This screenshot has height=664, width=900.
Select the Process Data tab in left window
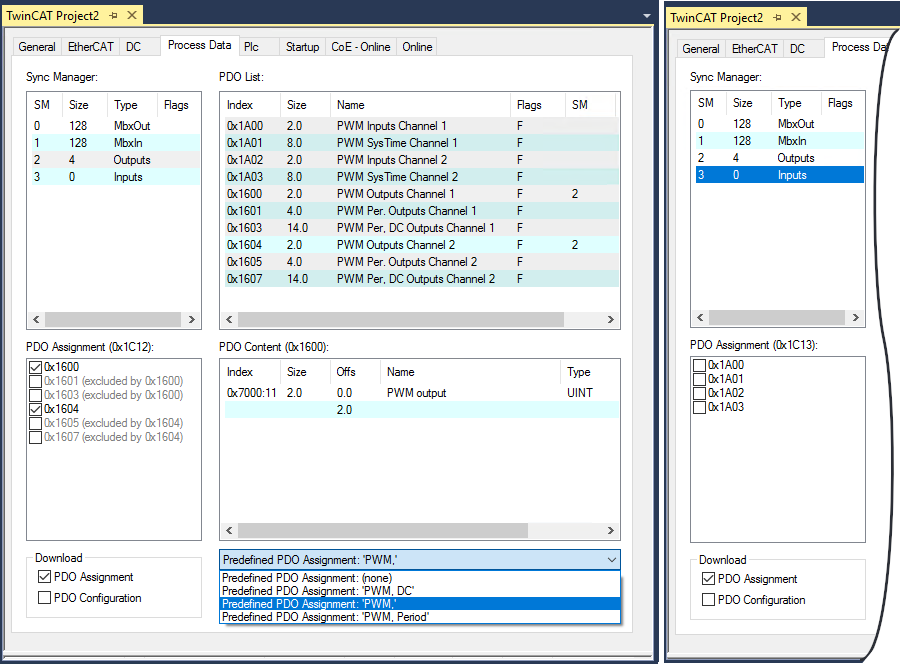199,45
